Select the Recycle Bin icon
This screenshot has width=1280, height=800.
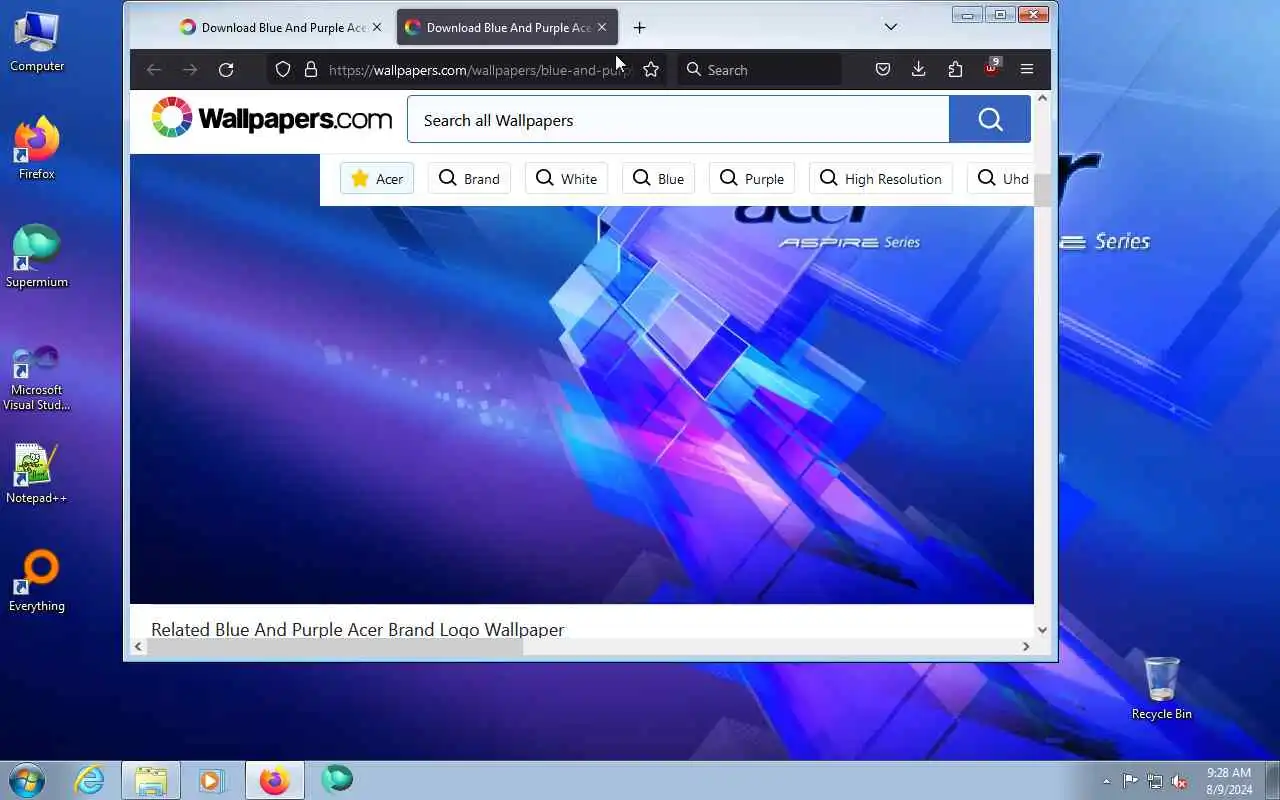coord(1161,688)
